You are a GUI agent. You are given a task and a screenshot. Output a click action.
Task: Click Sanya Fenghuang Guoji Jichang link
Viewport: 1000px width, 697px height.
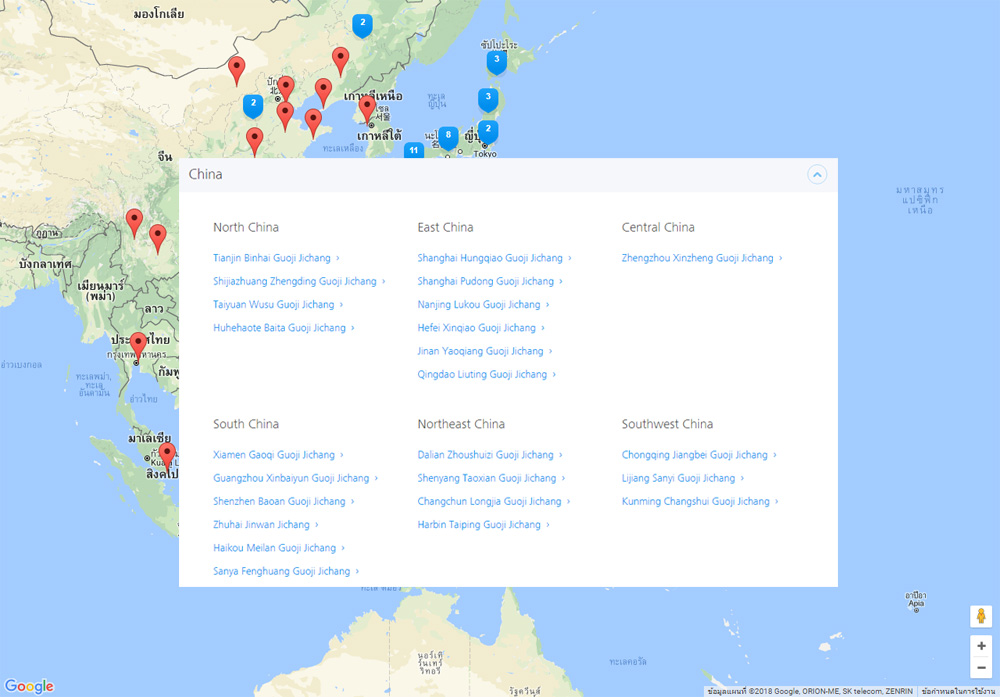pos(282,572)
